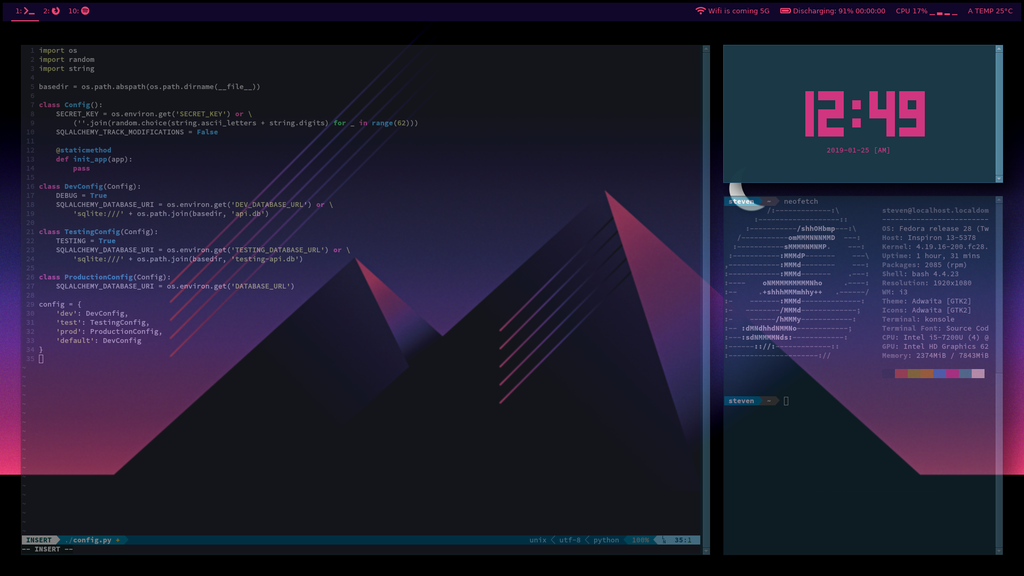Switch to workspace 1 terminal icon

click(29, 11)
